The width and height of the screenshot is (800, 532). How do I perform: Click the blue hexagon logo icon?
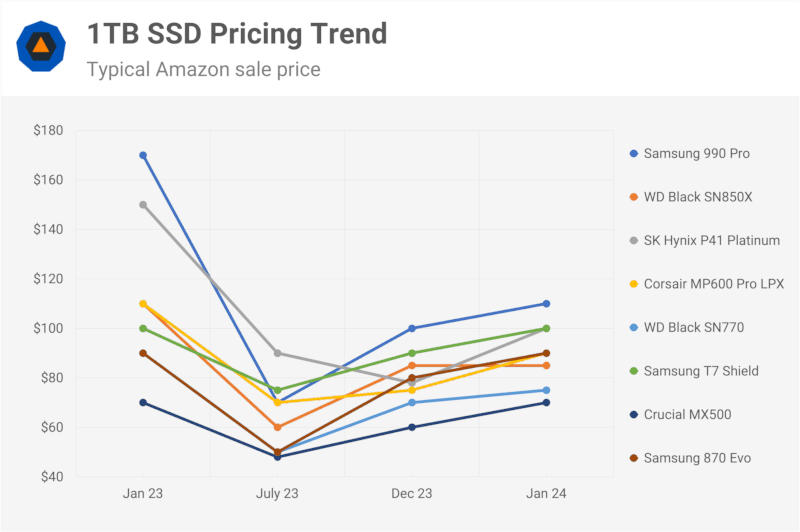42,46
